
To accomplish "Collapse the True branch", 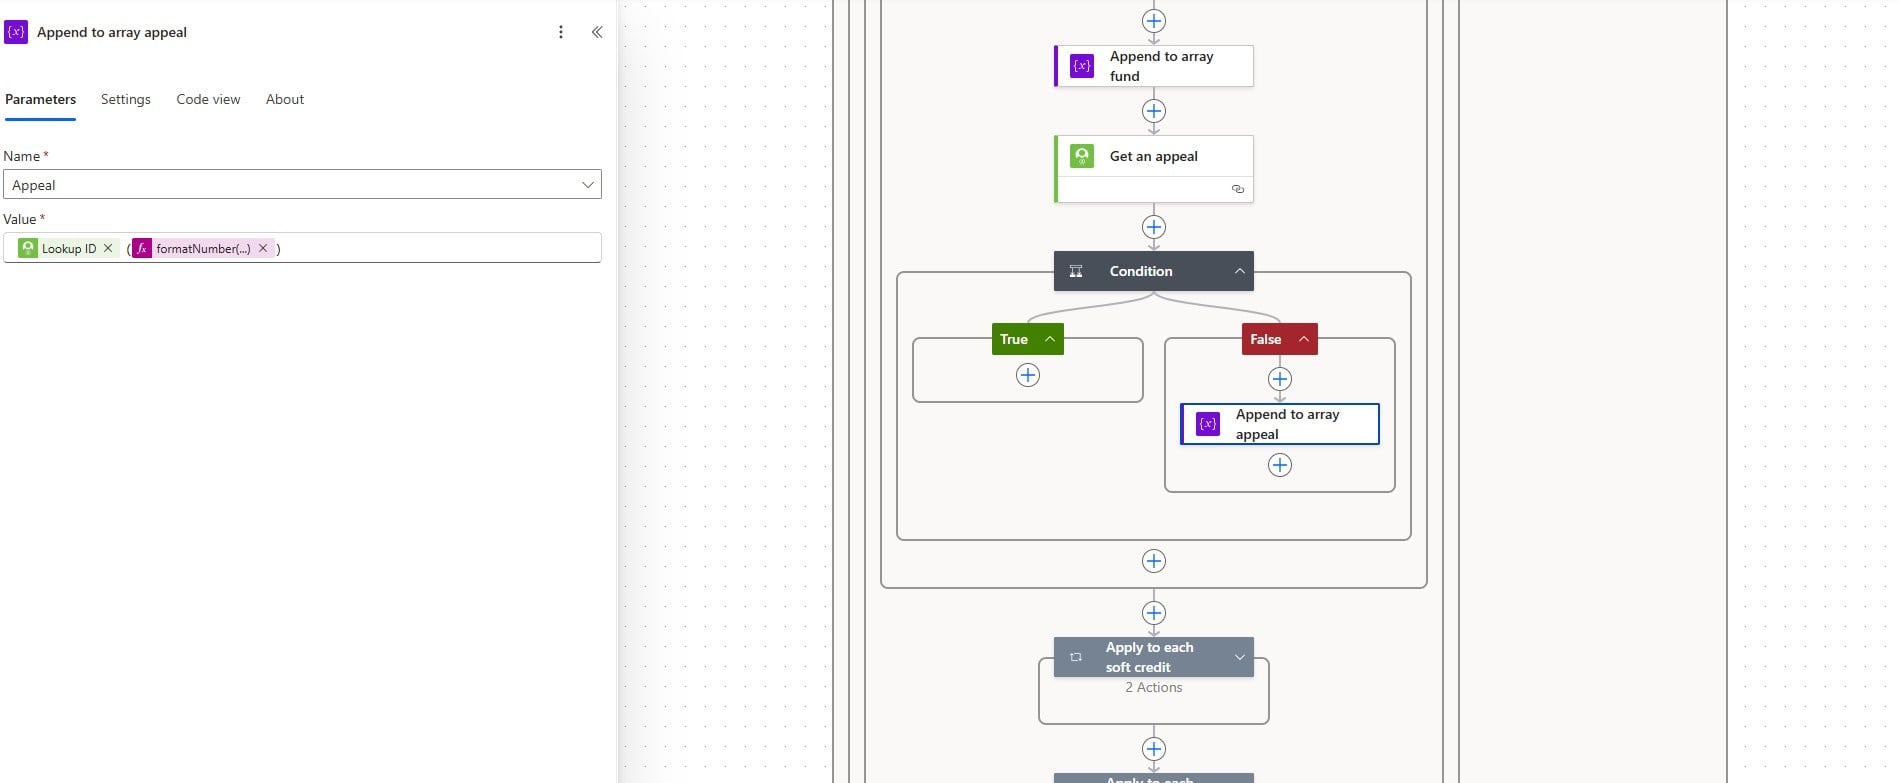I will click(x=1050, y=339).
